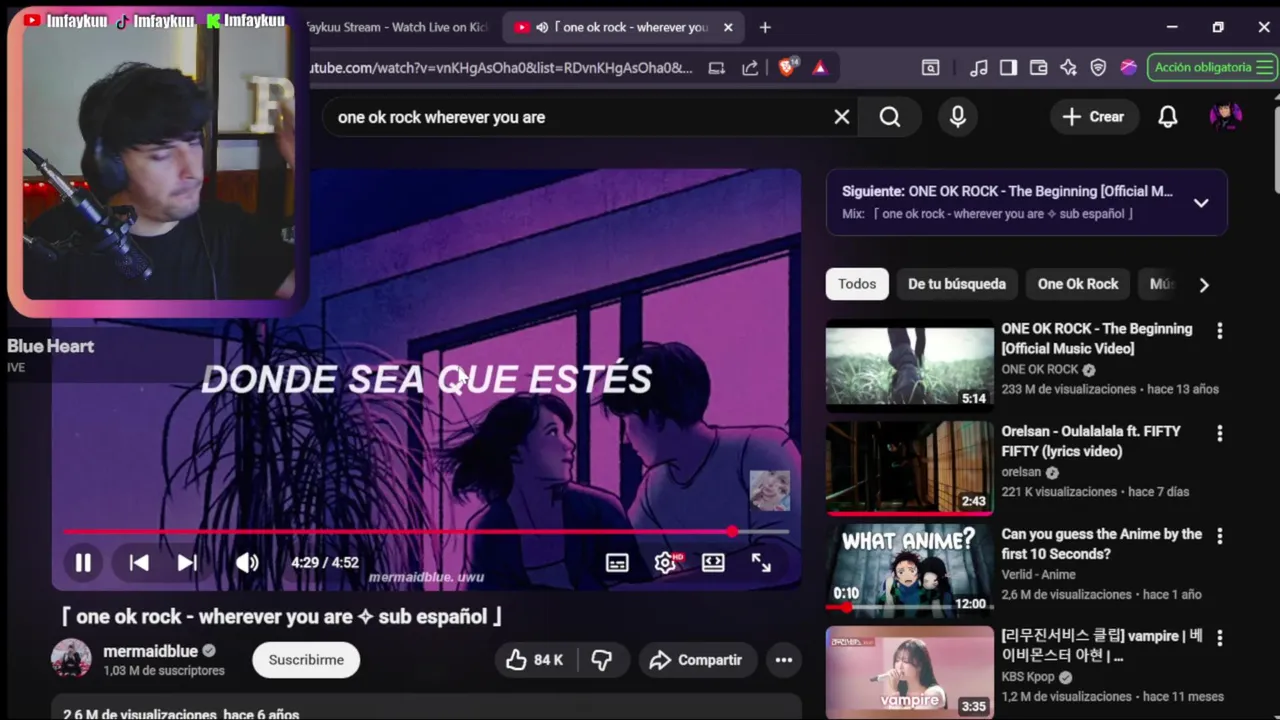Go to the previous video in the mix
The width and height of the screenshot is (1280, 720).
[x=139, y=563]
